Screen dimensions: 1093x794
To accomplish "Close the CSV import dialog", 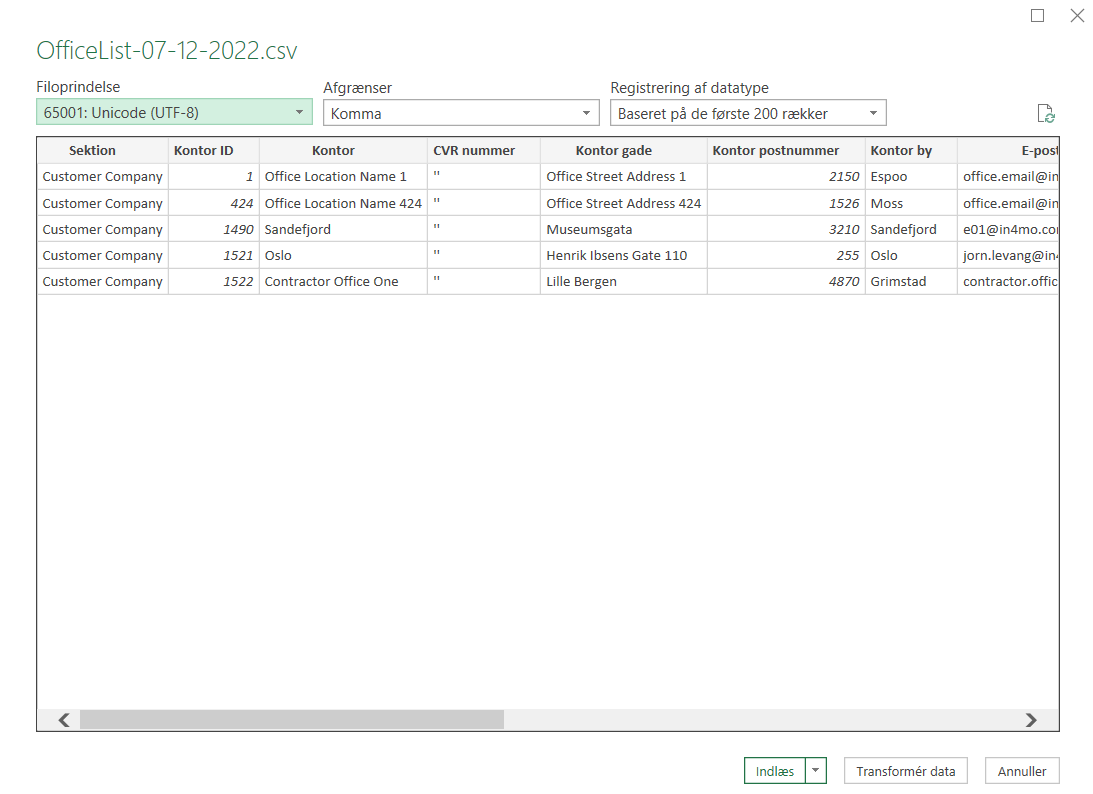I will tap(1076, 16).
